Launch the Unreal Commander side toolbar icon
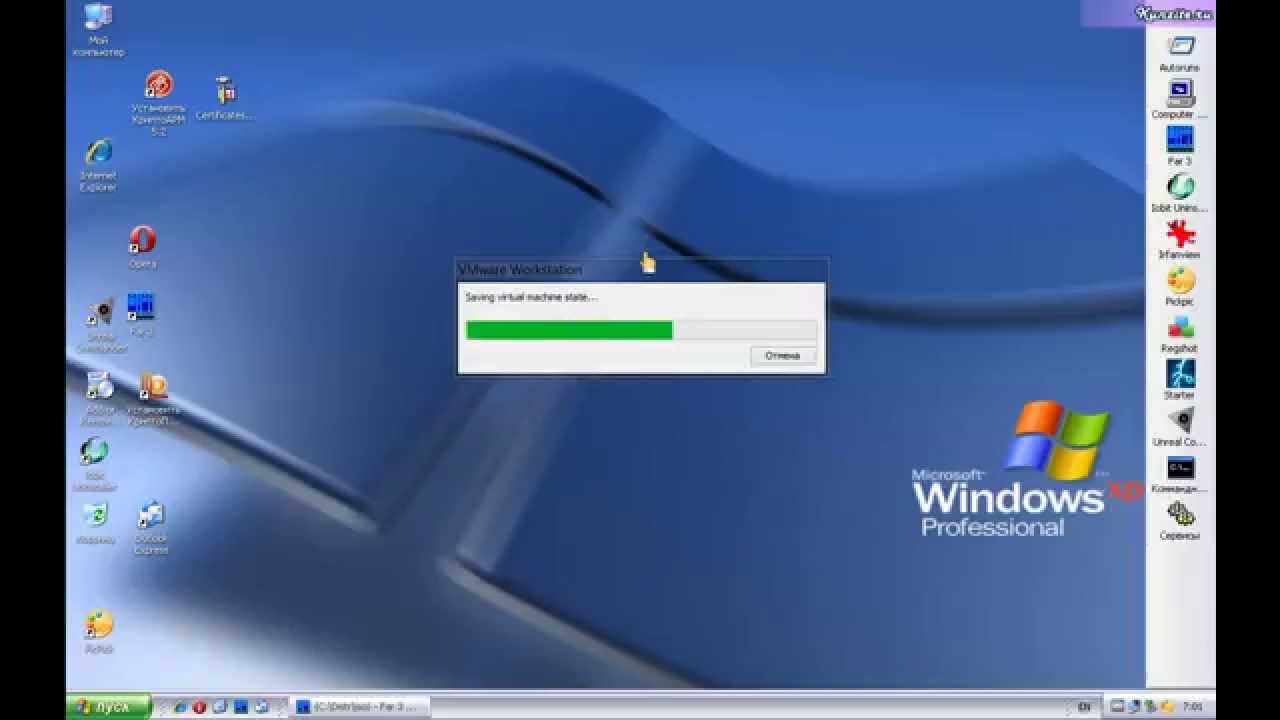Viewport: 1280px width, 720px height. [x=1180, y=427]
